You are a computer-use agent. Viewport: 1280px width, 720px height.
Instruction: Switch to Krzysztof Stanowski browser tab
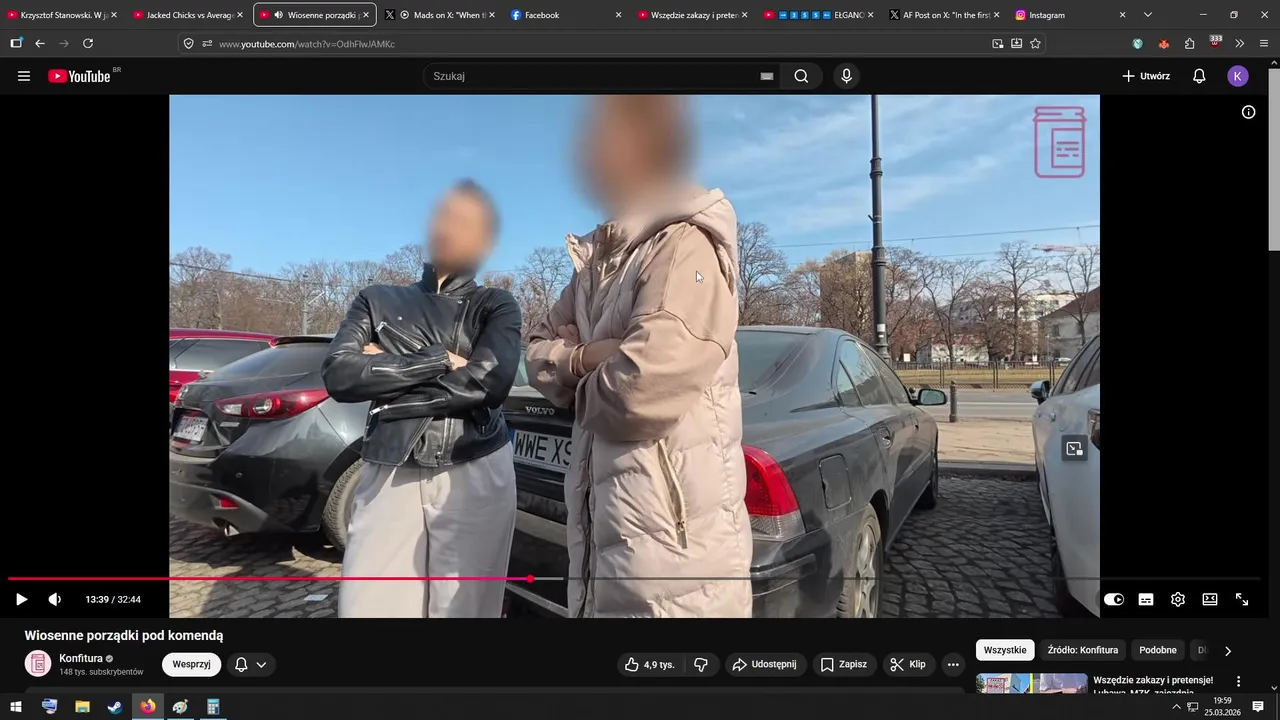pyautogui.click(x=62, y=15)
